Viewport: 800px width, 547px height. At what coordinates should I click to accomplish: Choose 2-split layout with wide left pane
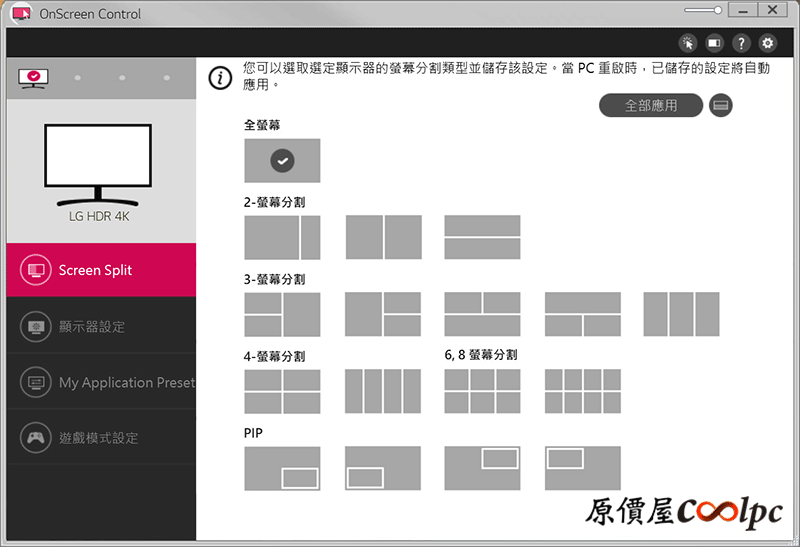[282, 237]
